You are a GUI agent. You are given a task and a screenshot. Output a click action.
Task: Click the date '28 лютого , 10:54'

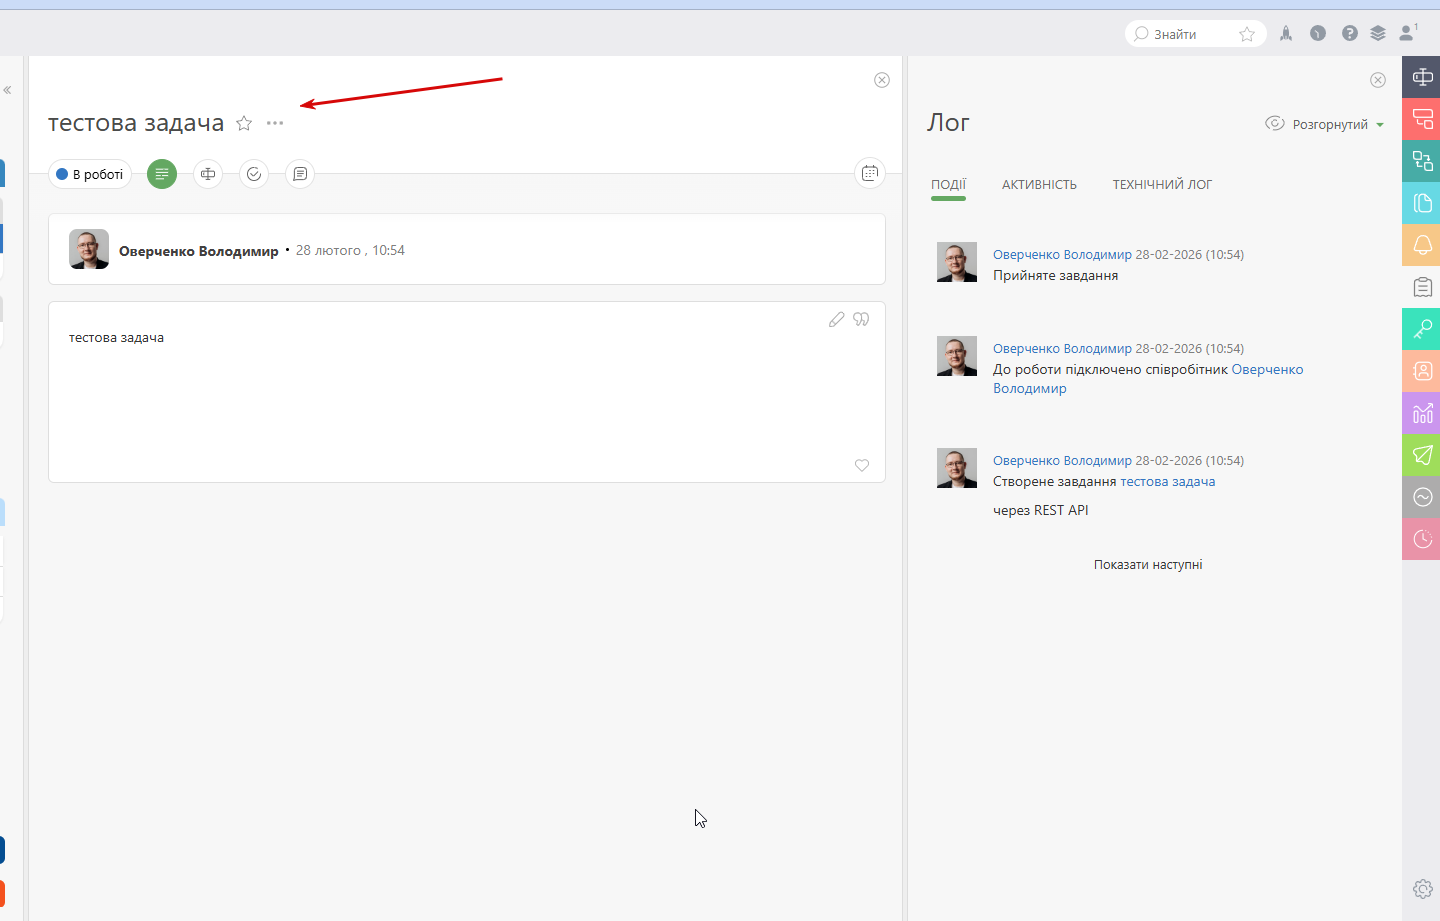(350, 251)
